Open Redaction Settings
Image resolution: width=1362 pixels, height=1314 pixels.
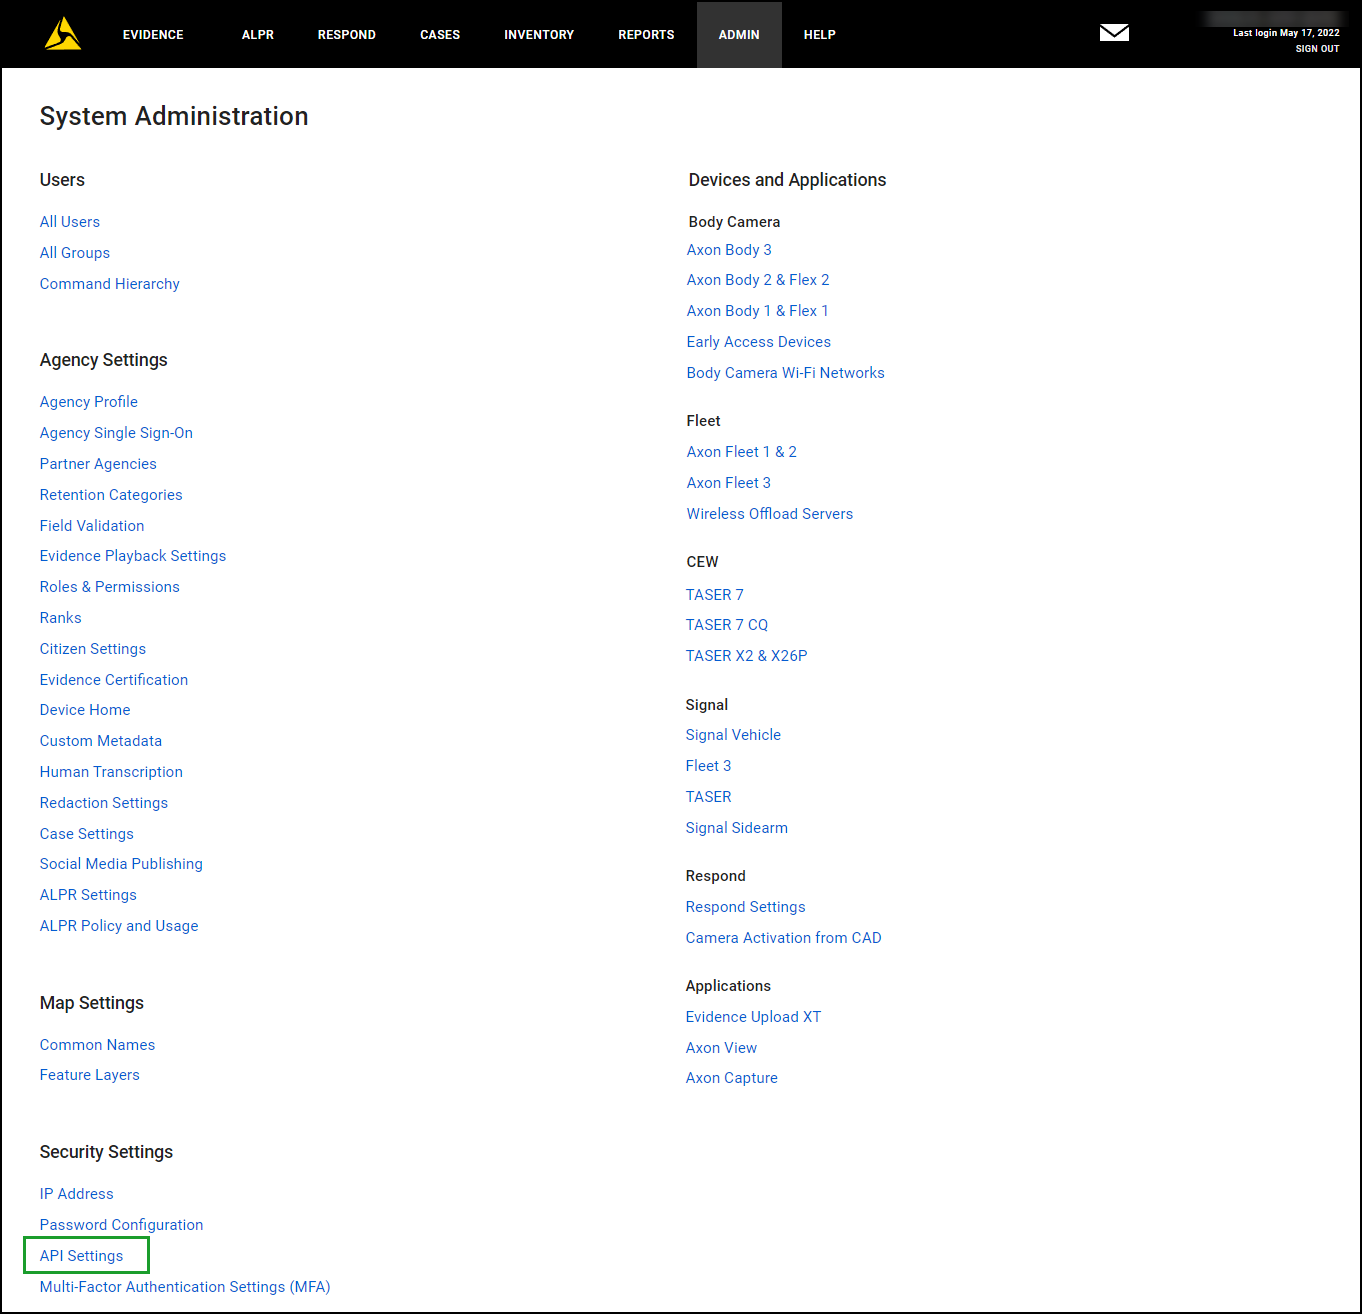pyautogui.click(x=103, y=802)
